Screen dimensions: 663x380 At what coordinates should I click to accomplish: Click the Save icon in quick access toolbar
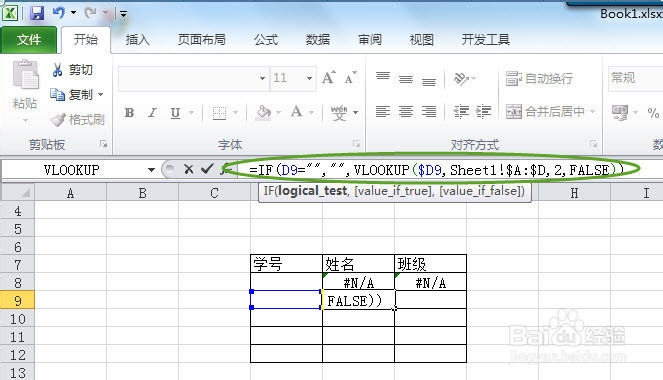(37, 14)
